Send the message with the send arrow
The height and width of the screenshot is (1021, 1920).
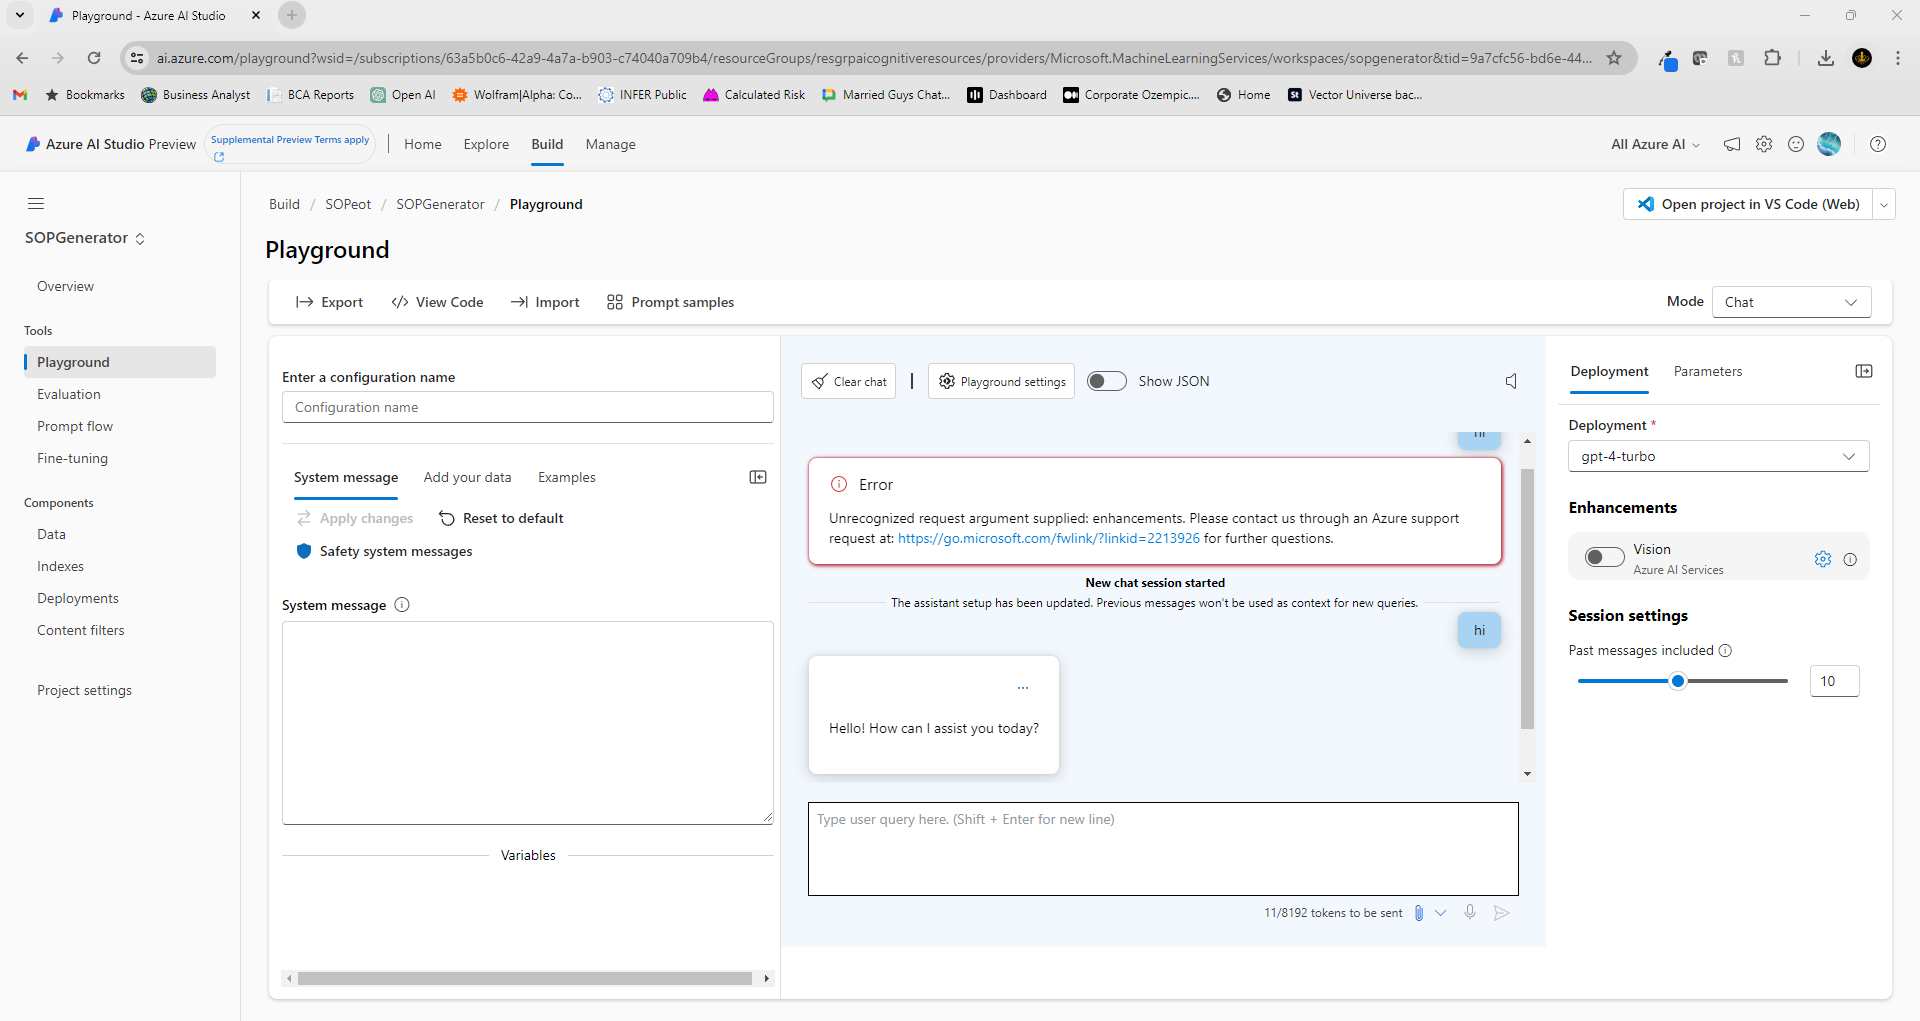coord(1501,912)
